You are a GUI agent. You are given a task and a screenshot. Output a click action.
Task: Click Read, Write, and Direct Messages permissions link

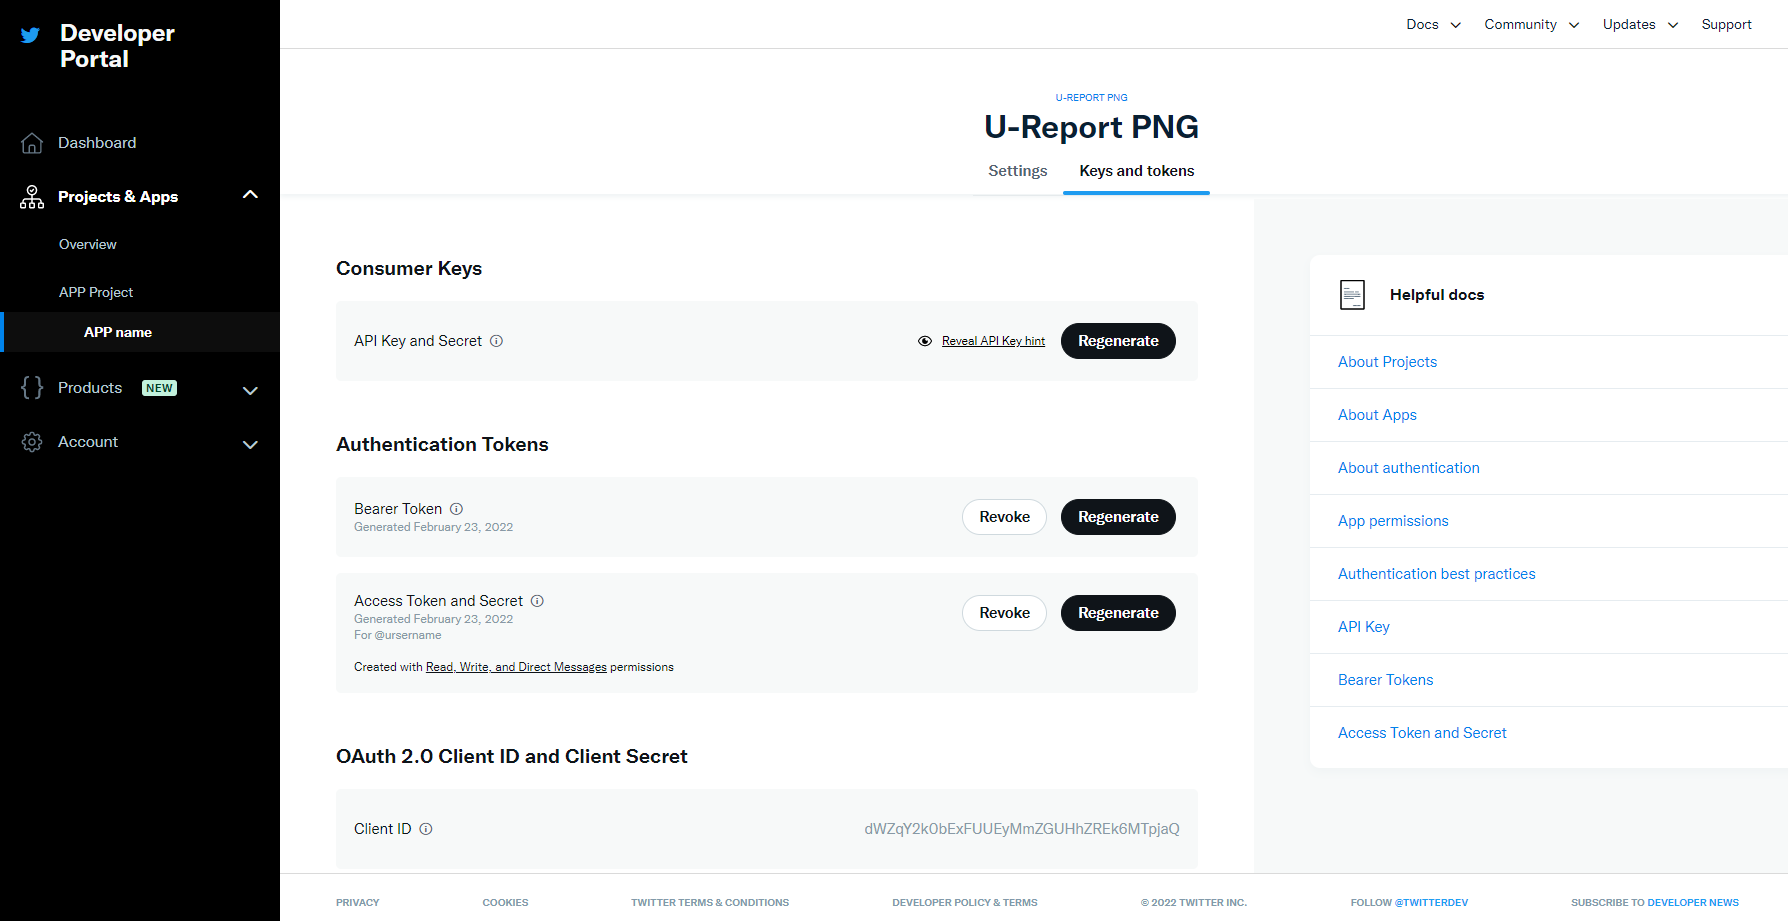tap(516, 667)
